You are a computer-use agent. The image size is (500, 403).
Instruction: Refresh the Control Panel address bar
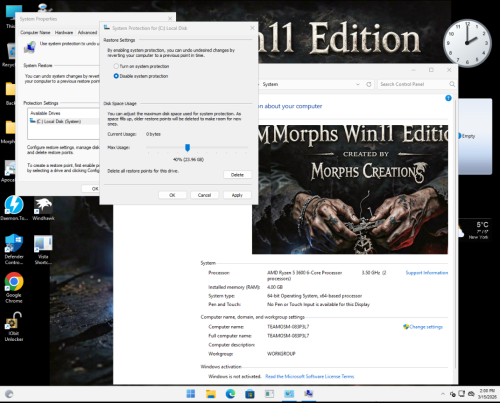pos(369,84)
